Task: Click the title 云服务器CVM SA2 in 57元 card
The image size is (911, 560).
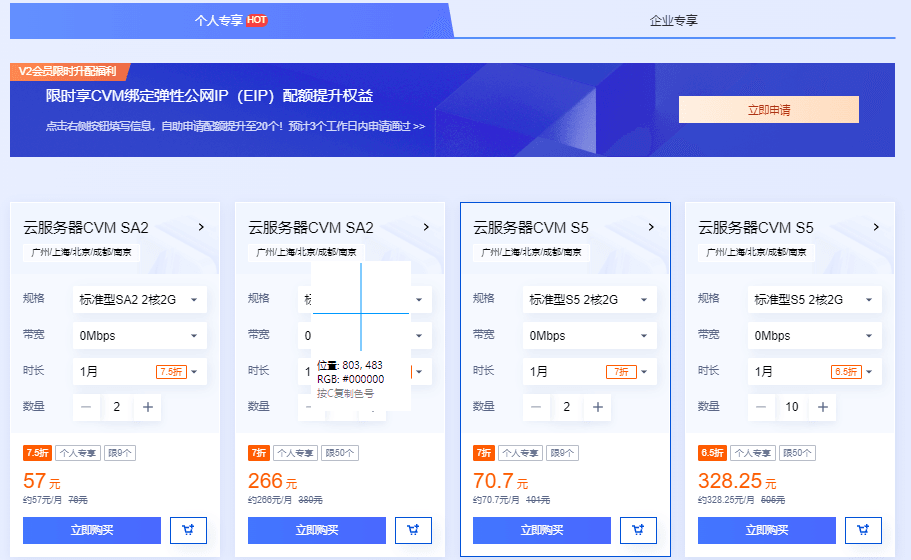Action: pos(86,228)
